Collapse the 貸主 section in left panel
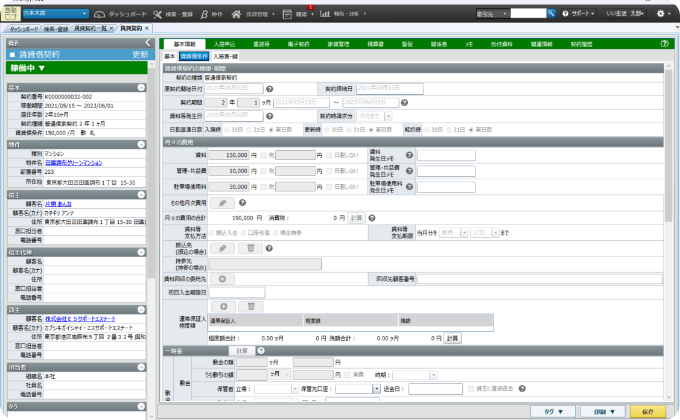 [x=141, y=310]
